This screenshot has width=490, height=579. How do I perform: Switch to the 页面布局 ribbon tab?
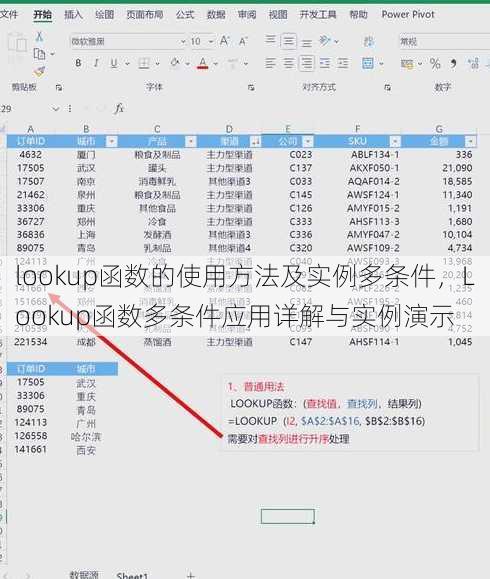pyautogui.click(x=145, y=15)
